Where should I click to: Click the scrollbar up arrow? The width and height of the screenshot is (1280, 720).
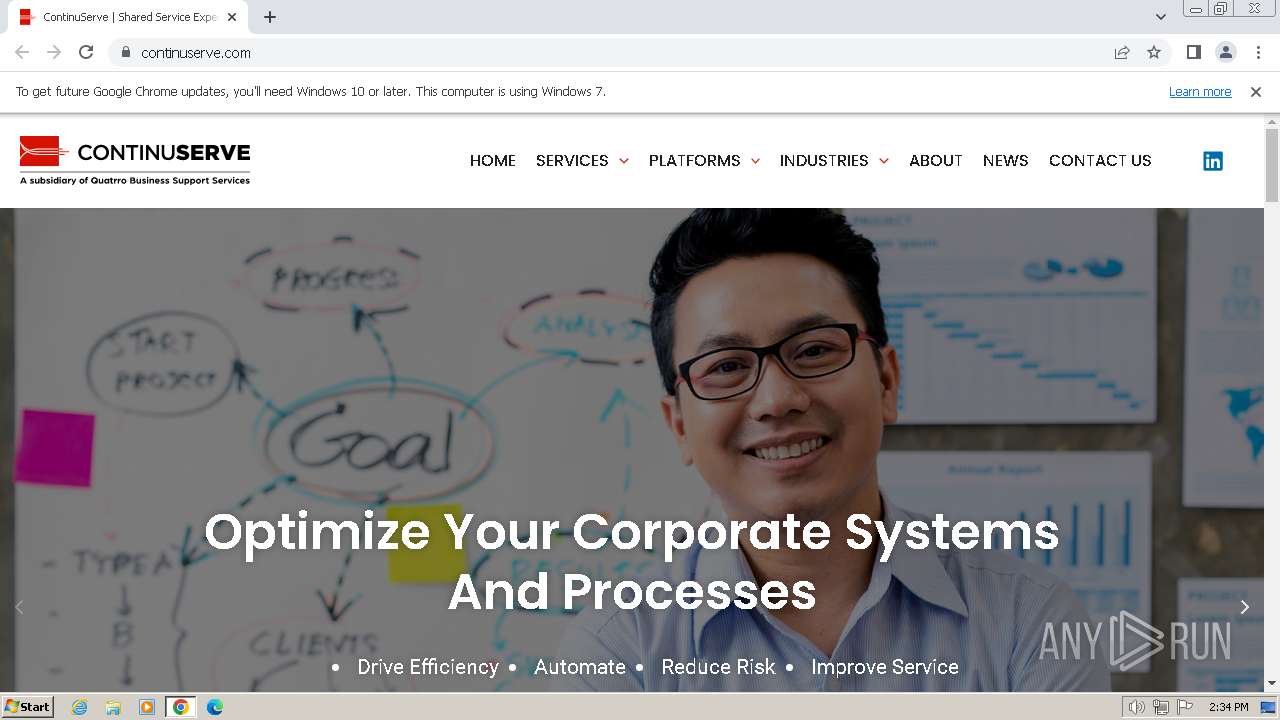coord(1272,121)
